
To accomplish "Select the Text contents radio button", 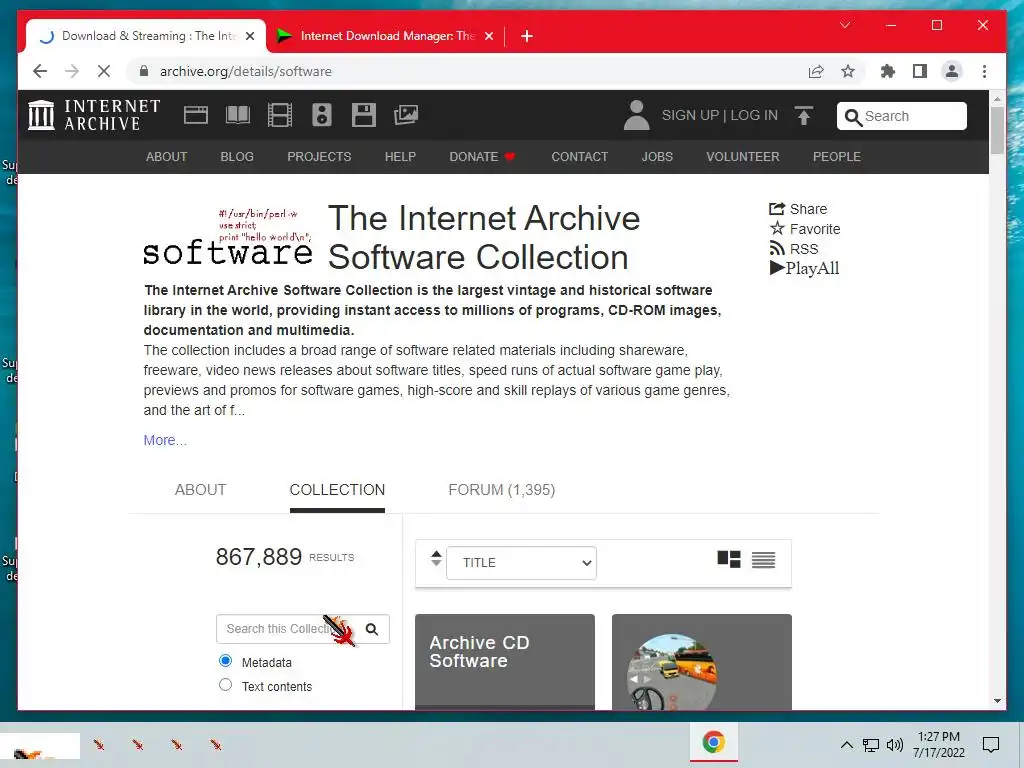I will coord(225,685).
